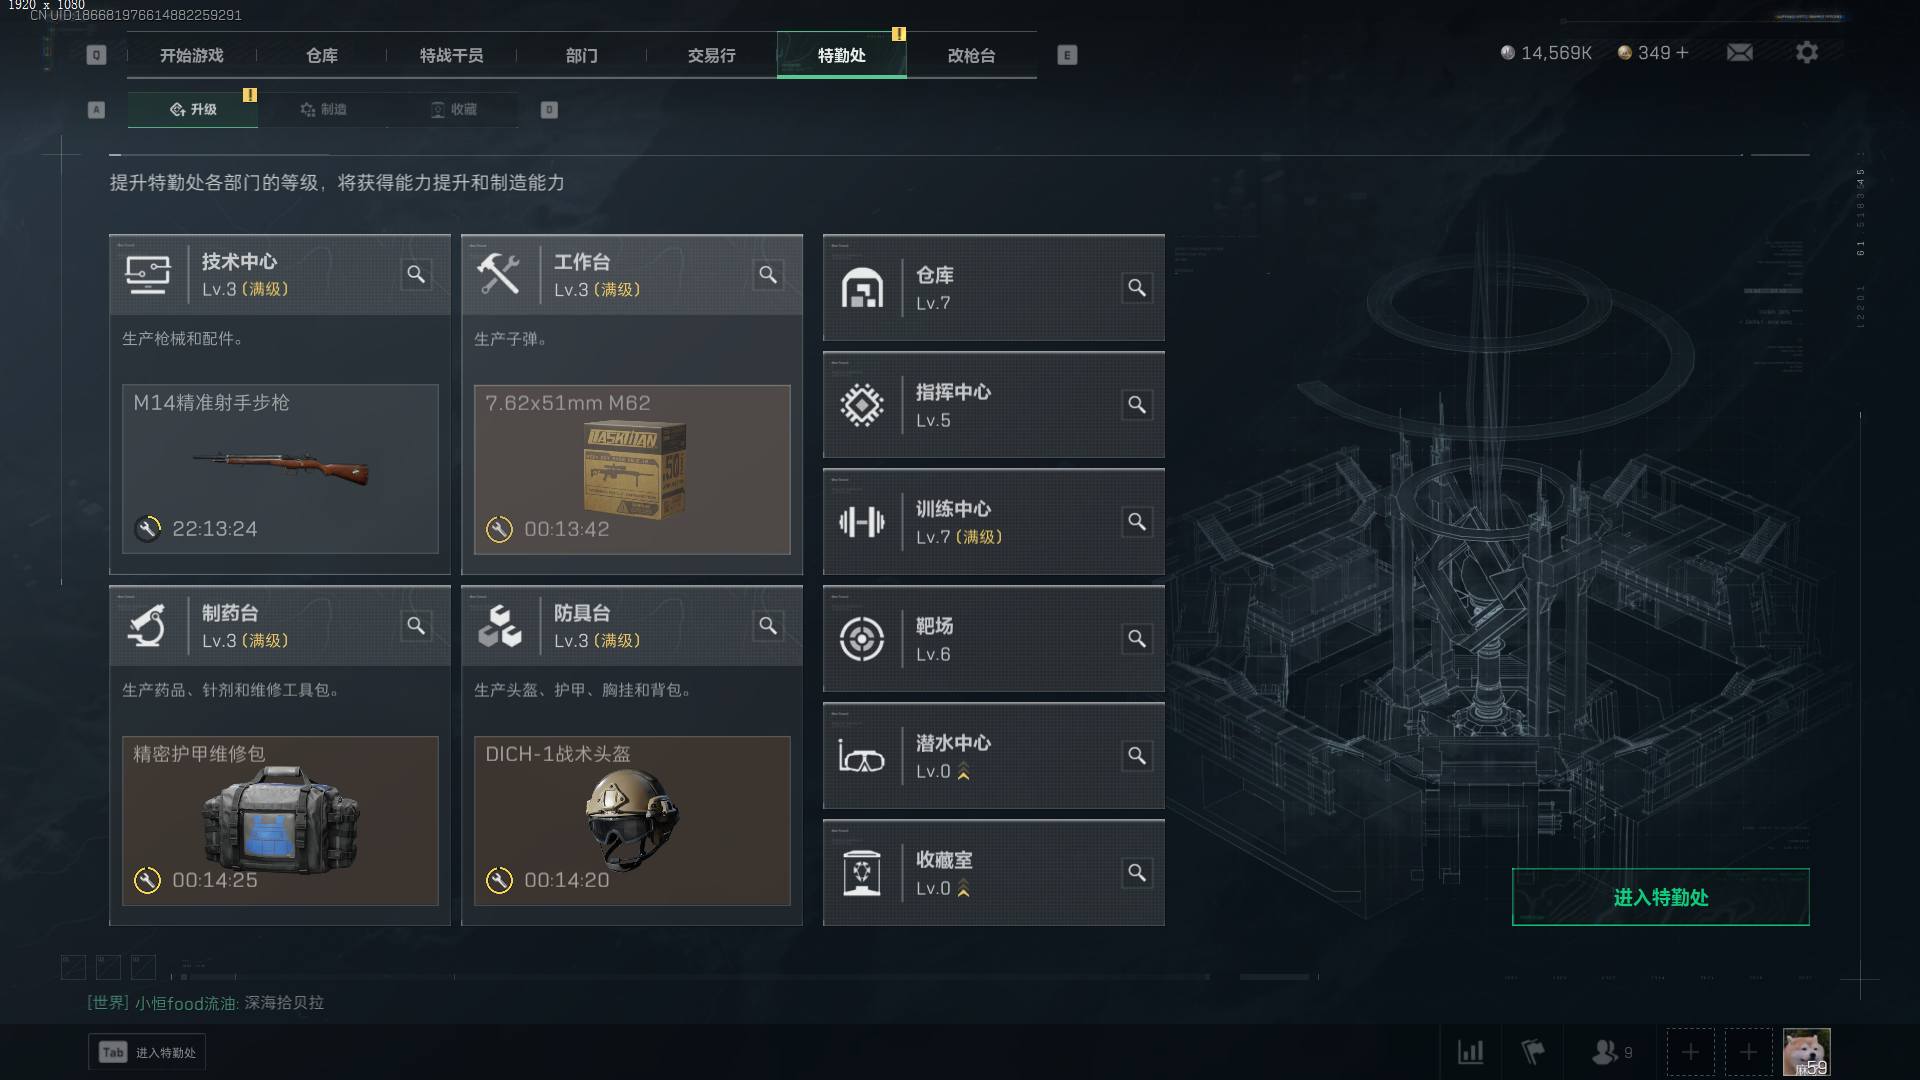Image resolution: width=1920 pixels, height=1080 pixels.
Task: Open the 制造 sub-tab
Action: pos(323,109)
